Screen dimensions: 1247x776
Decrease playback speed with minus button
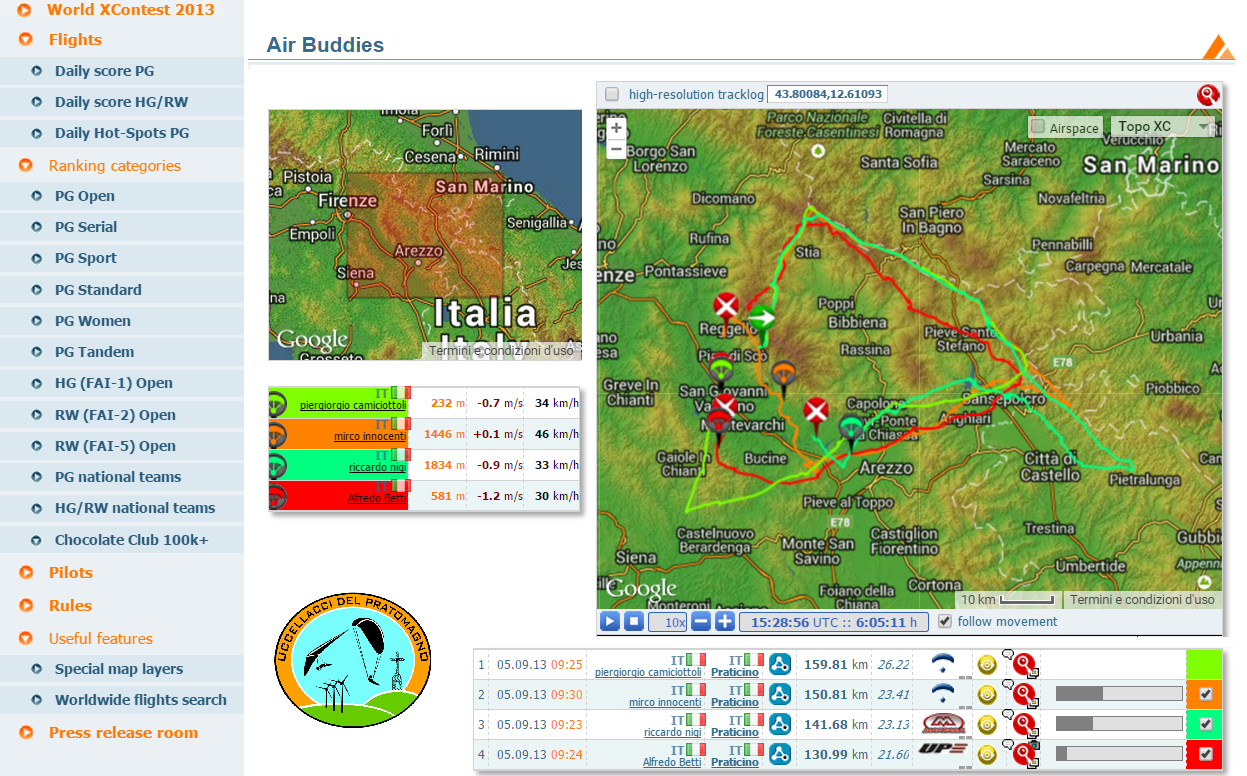701,622
